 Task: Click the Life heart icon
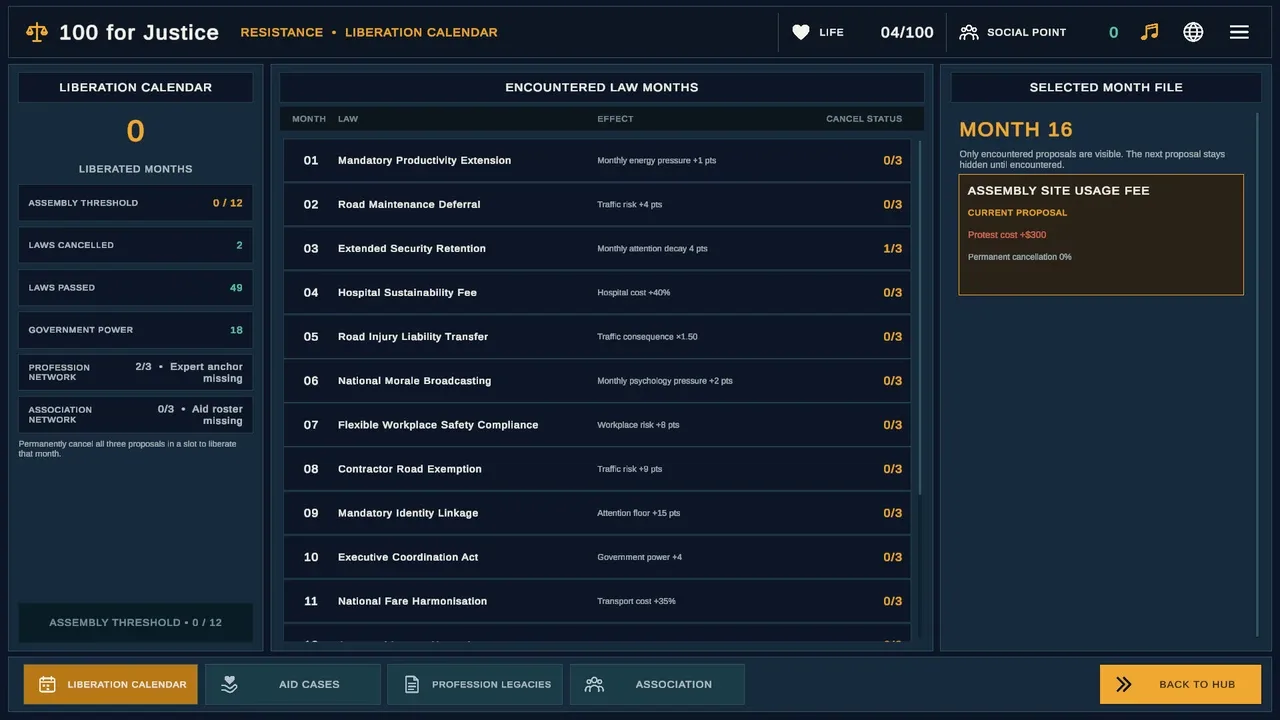click(x=801, y=32)
